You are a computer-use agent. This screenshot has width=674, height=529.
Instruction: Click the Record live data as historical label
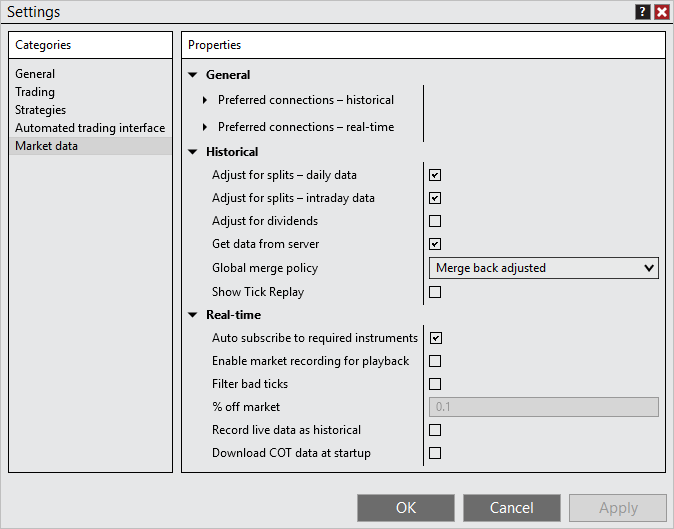tap(286, 430)
